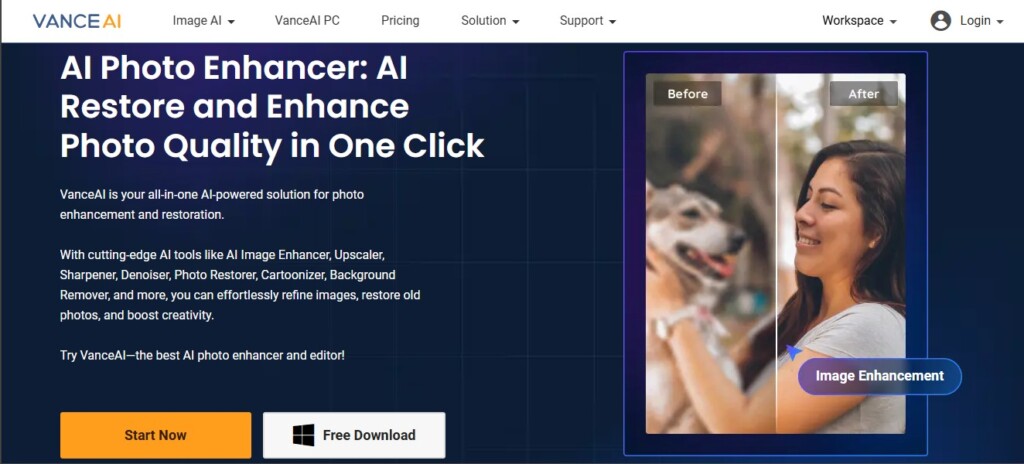Click the Start Now button
The image size is (1024, 464).
[x=155, y=435]
